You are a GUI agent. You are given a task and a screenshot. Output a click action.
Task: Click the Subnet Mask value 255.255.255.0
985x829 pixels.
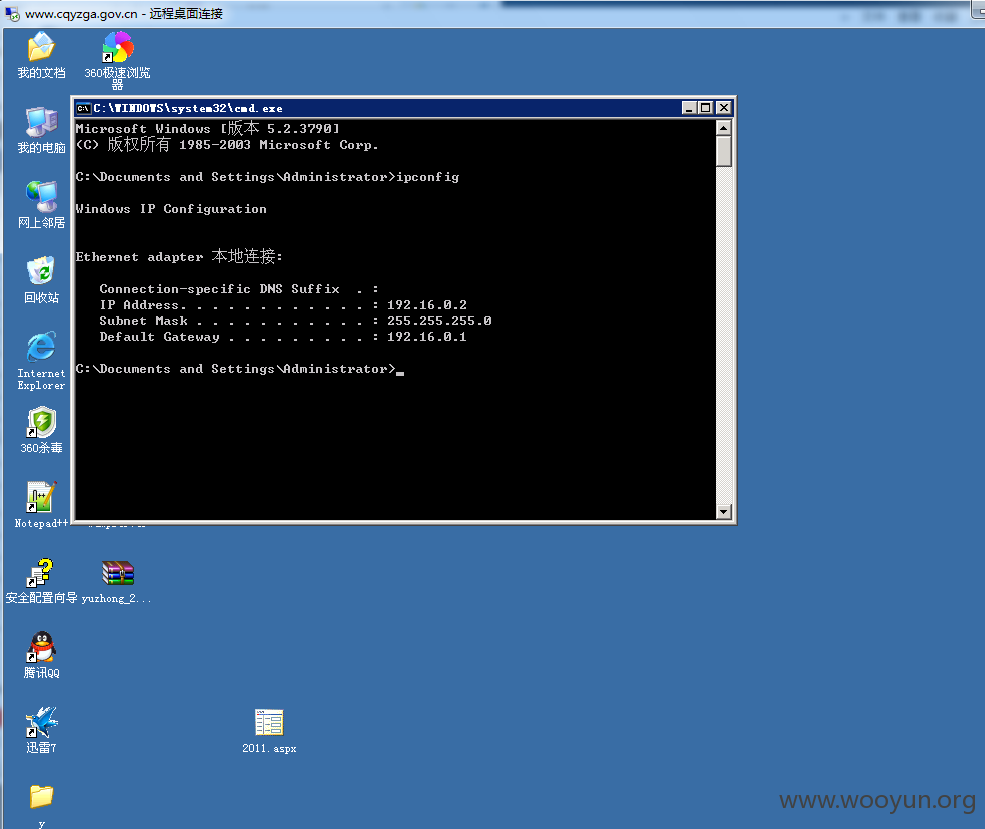pyautogui.click(x=438, y=321)
